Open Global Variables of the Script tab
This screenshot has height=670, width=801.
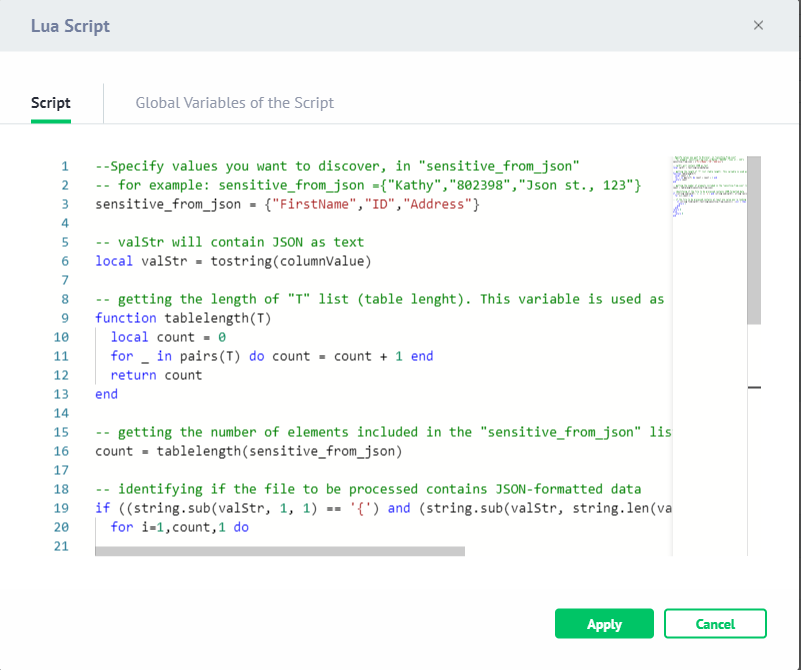click(x=234, y=103)
